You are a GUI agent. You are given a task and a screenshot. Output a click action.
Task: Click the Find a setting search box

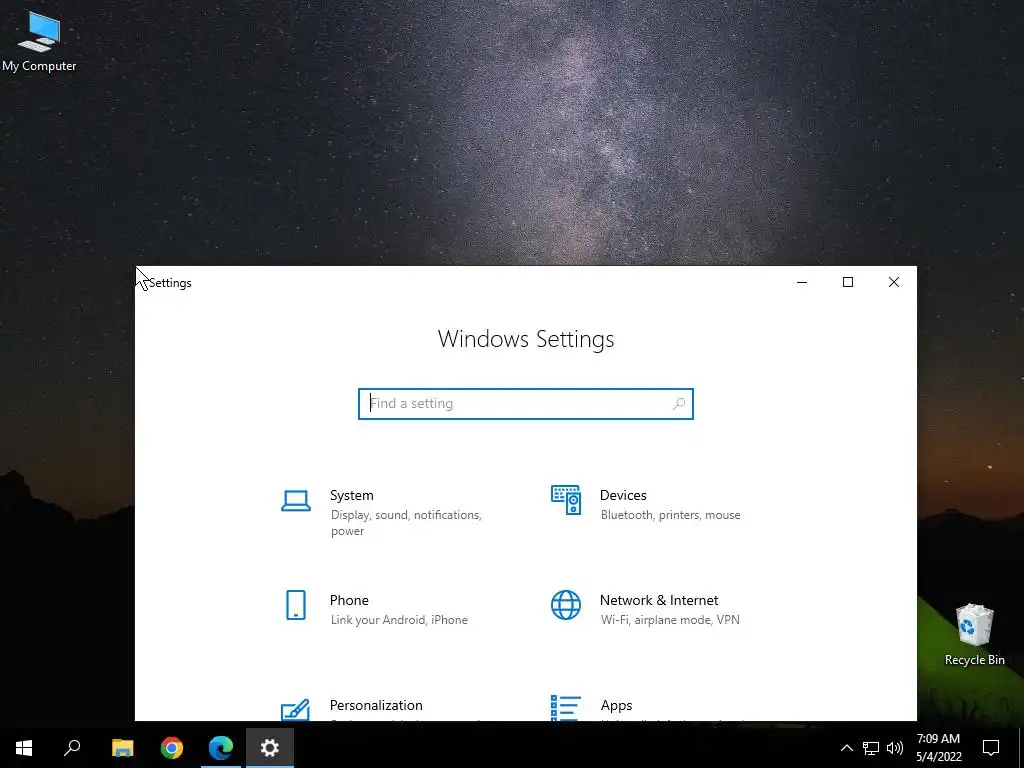526,404
